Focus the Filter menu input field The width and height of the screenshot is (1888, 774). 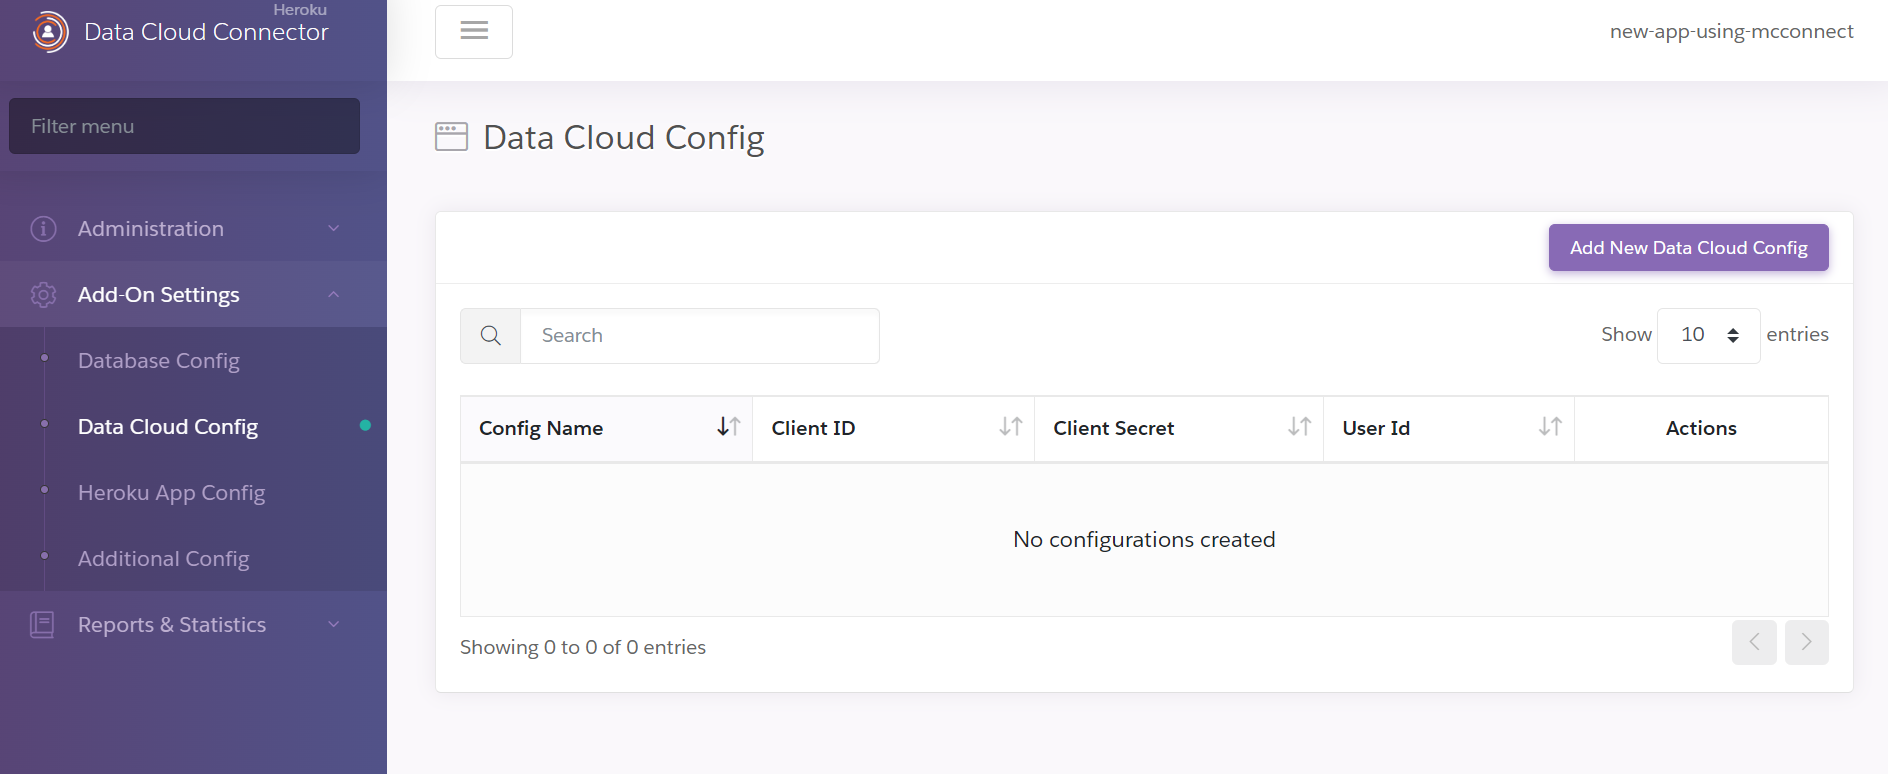tap(184, 126)
